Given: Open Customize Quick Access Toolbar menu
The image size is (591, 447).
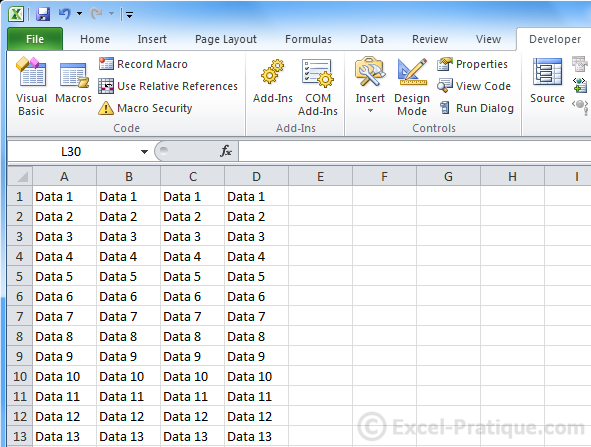Looking at the screenshot, I should coord(129,15).
